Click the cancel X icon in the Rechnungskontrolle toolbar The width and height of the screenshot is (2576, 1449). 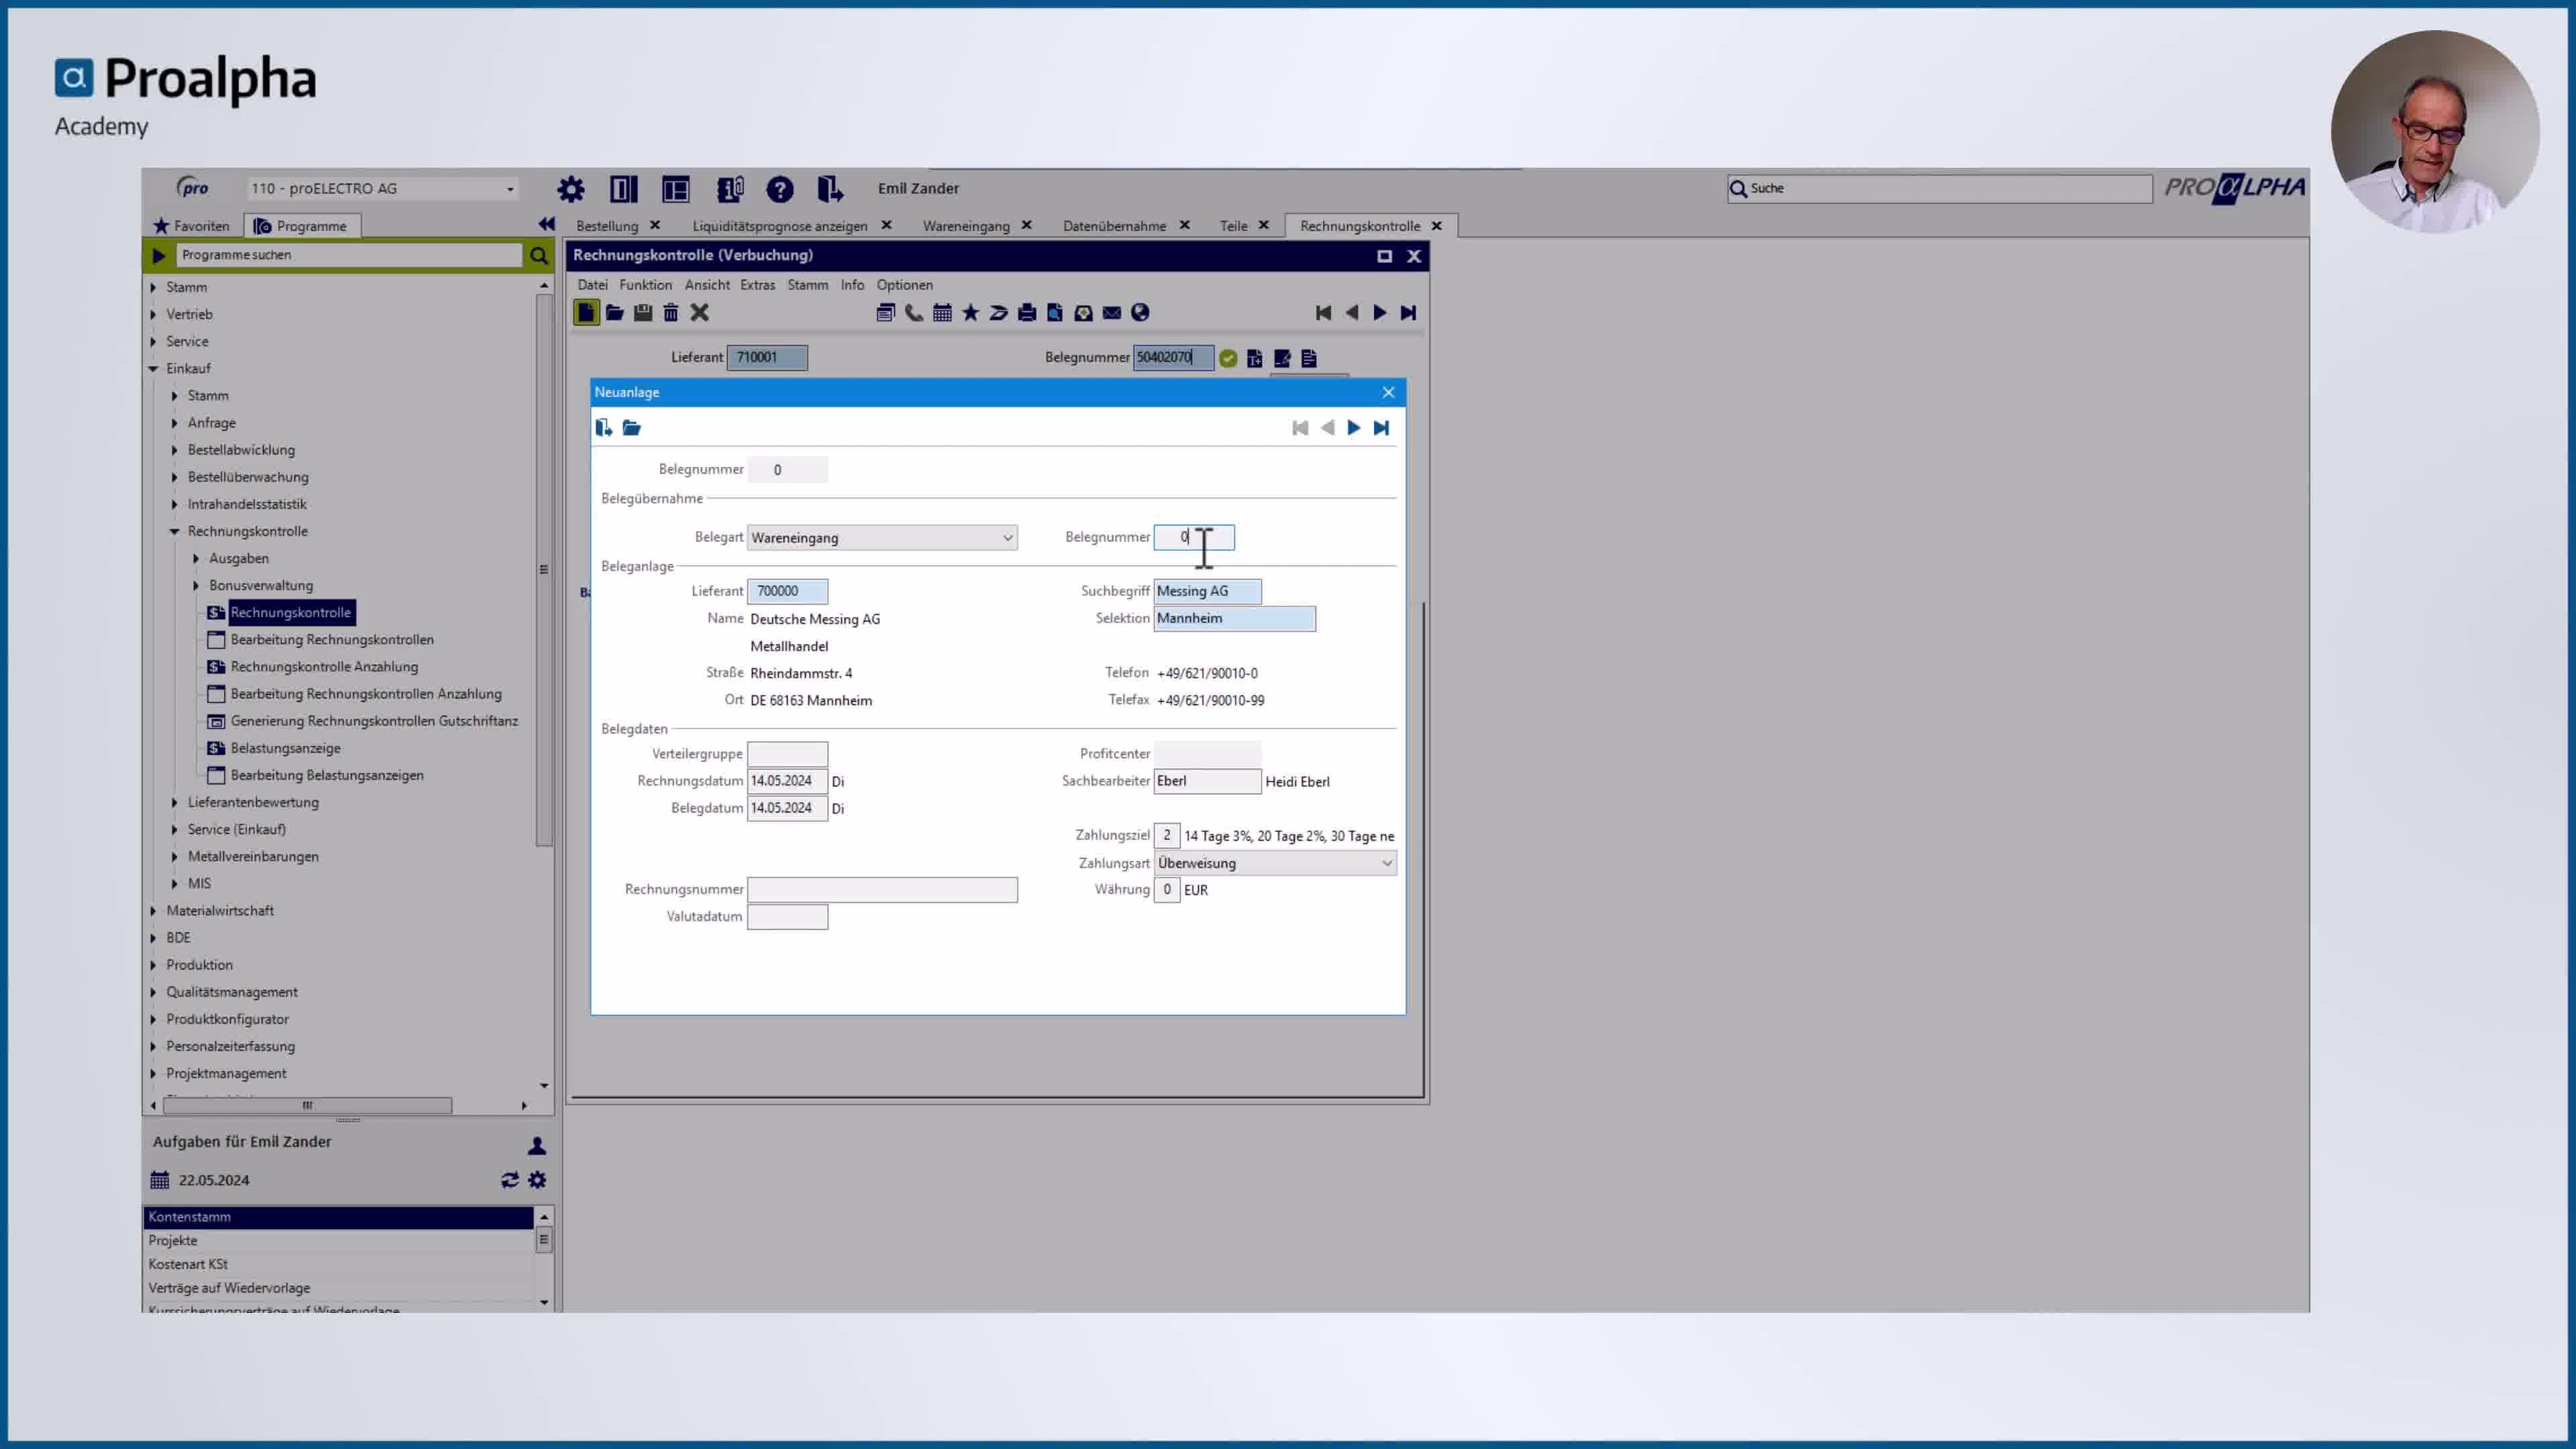pyautogui.click(x=700, y=313)
